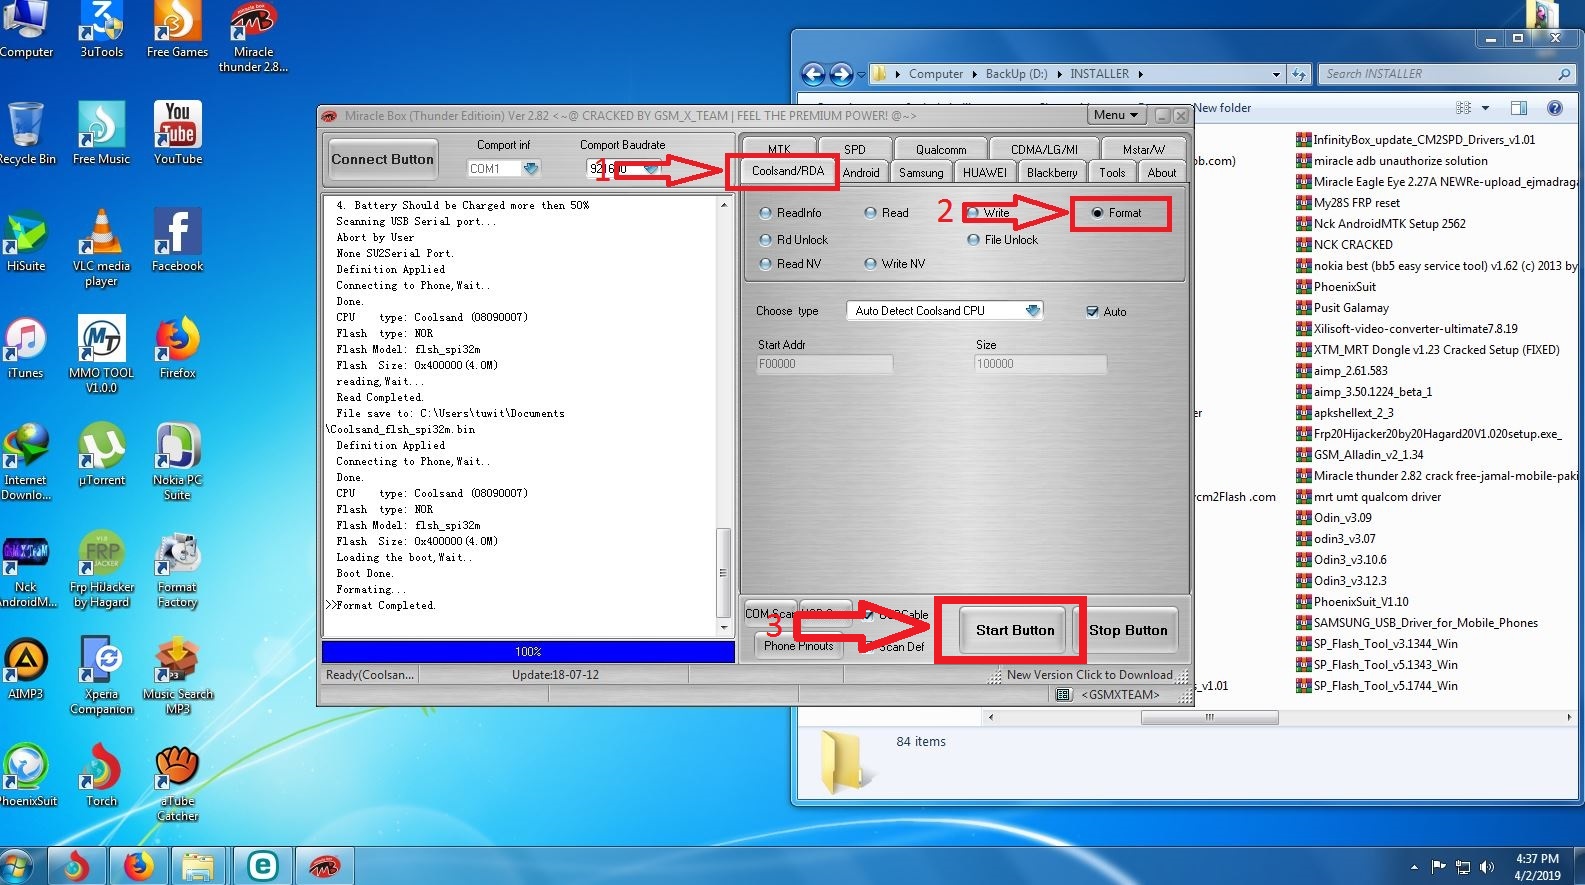Click the Explorer Forward arrow button

(x=841, y=74)
